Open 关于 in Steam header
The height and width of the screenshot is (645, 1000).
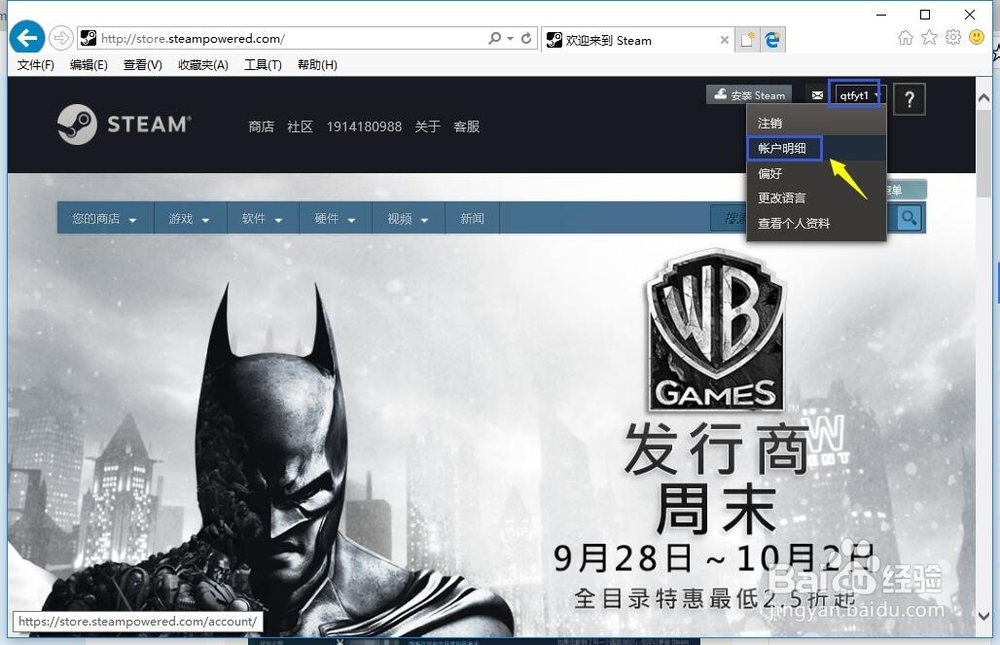(x=427, y=126)
